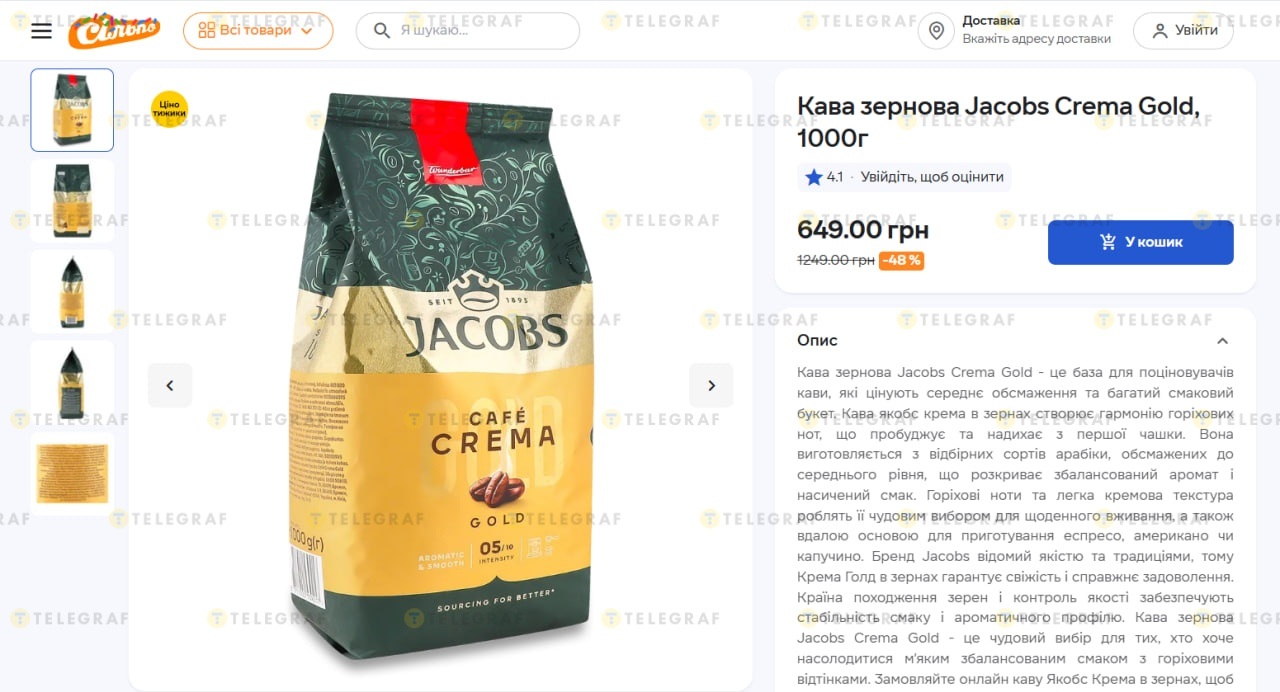Click Увійдіть, щоб оцінити link

tap(932, 177)
